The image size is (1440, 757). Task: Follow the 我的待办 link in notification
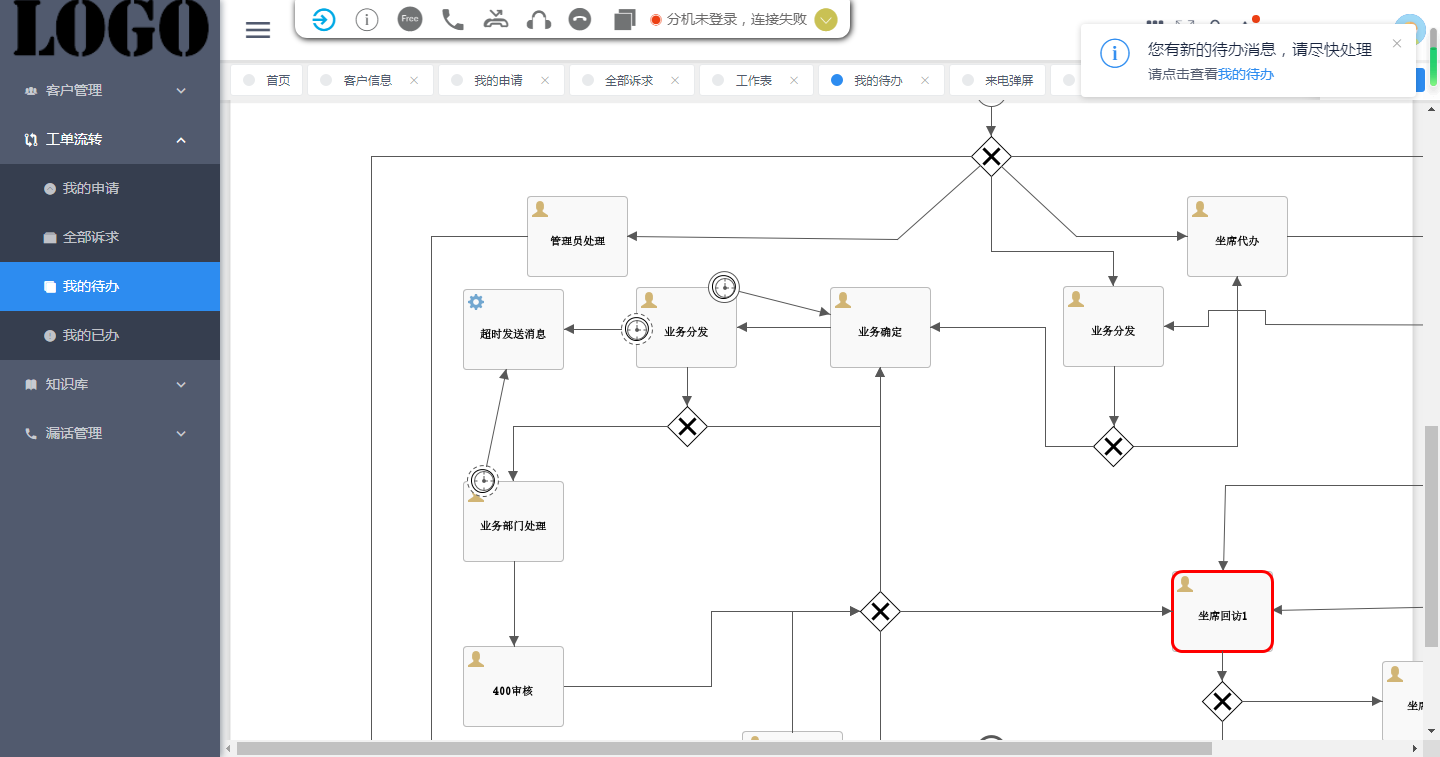[x=1246, y=74]
